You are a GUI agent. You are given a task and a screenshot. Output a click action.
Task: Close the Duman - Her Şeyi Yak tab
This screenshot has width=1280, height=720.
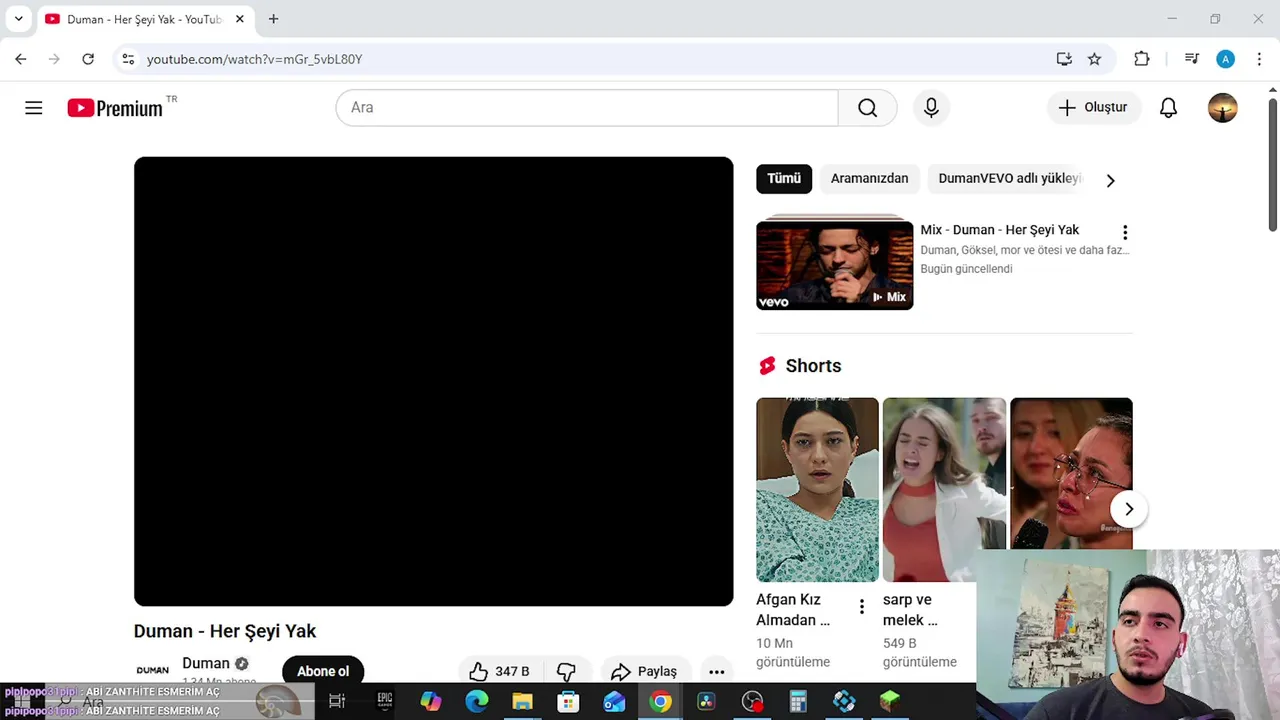pos(240,19)
